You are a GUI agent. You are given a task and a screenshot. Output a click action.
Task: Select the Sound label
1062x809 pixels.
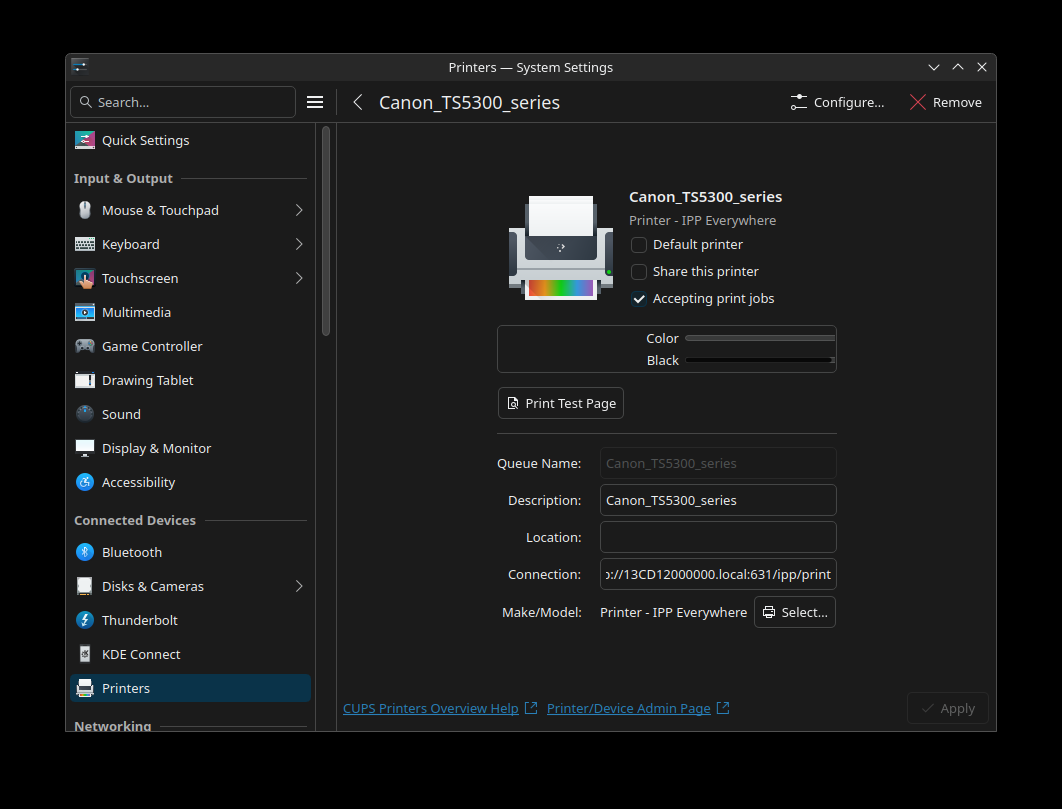click(121, 414)
